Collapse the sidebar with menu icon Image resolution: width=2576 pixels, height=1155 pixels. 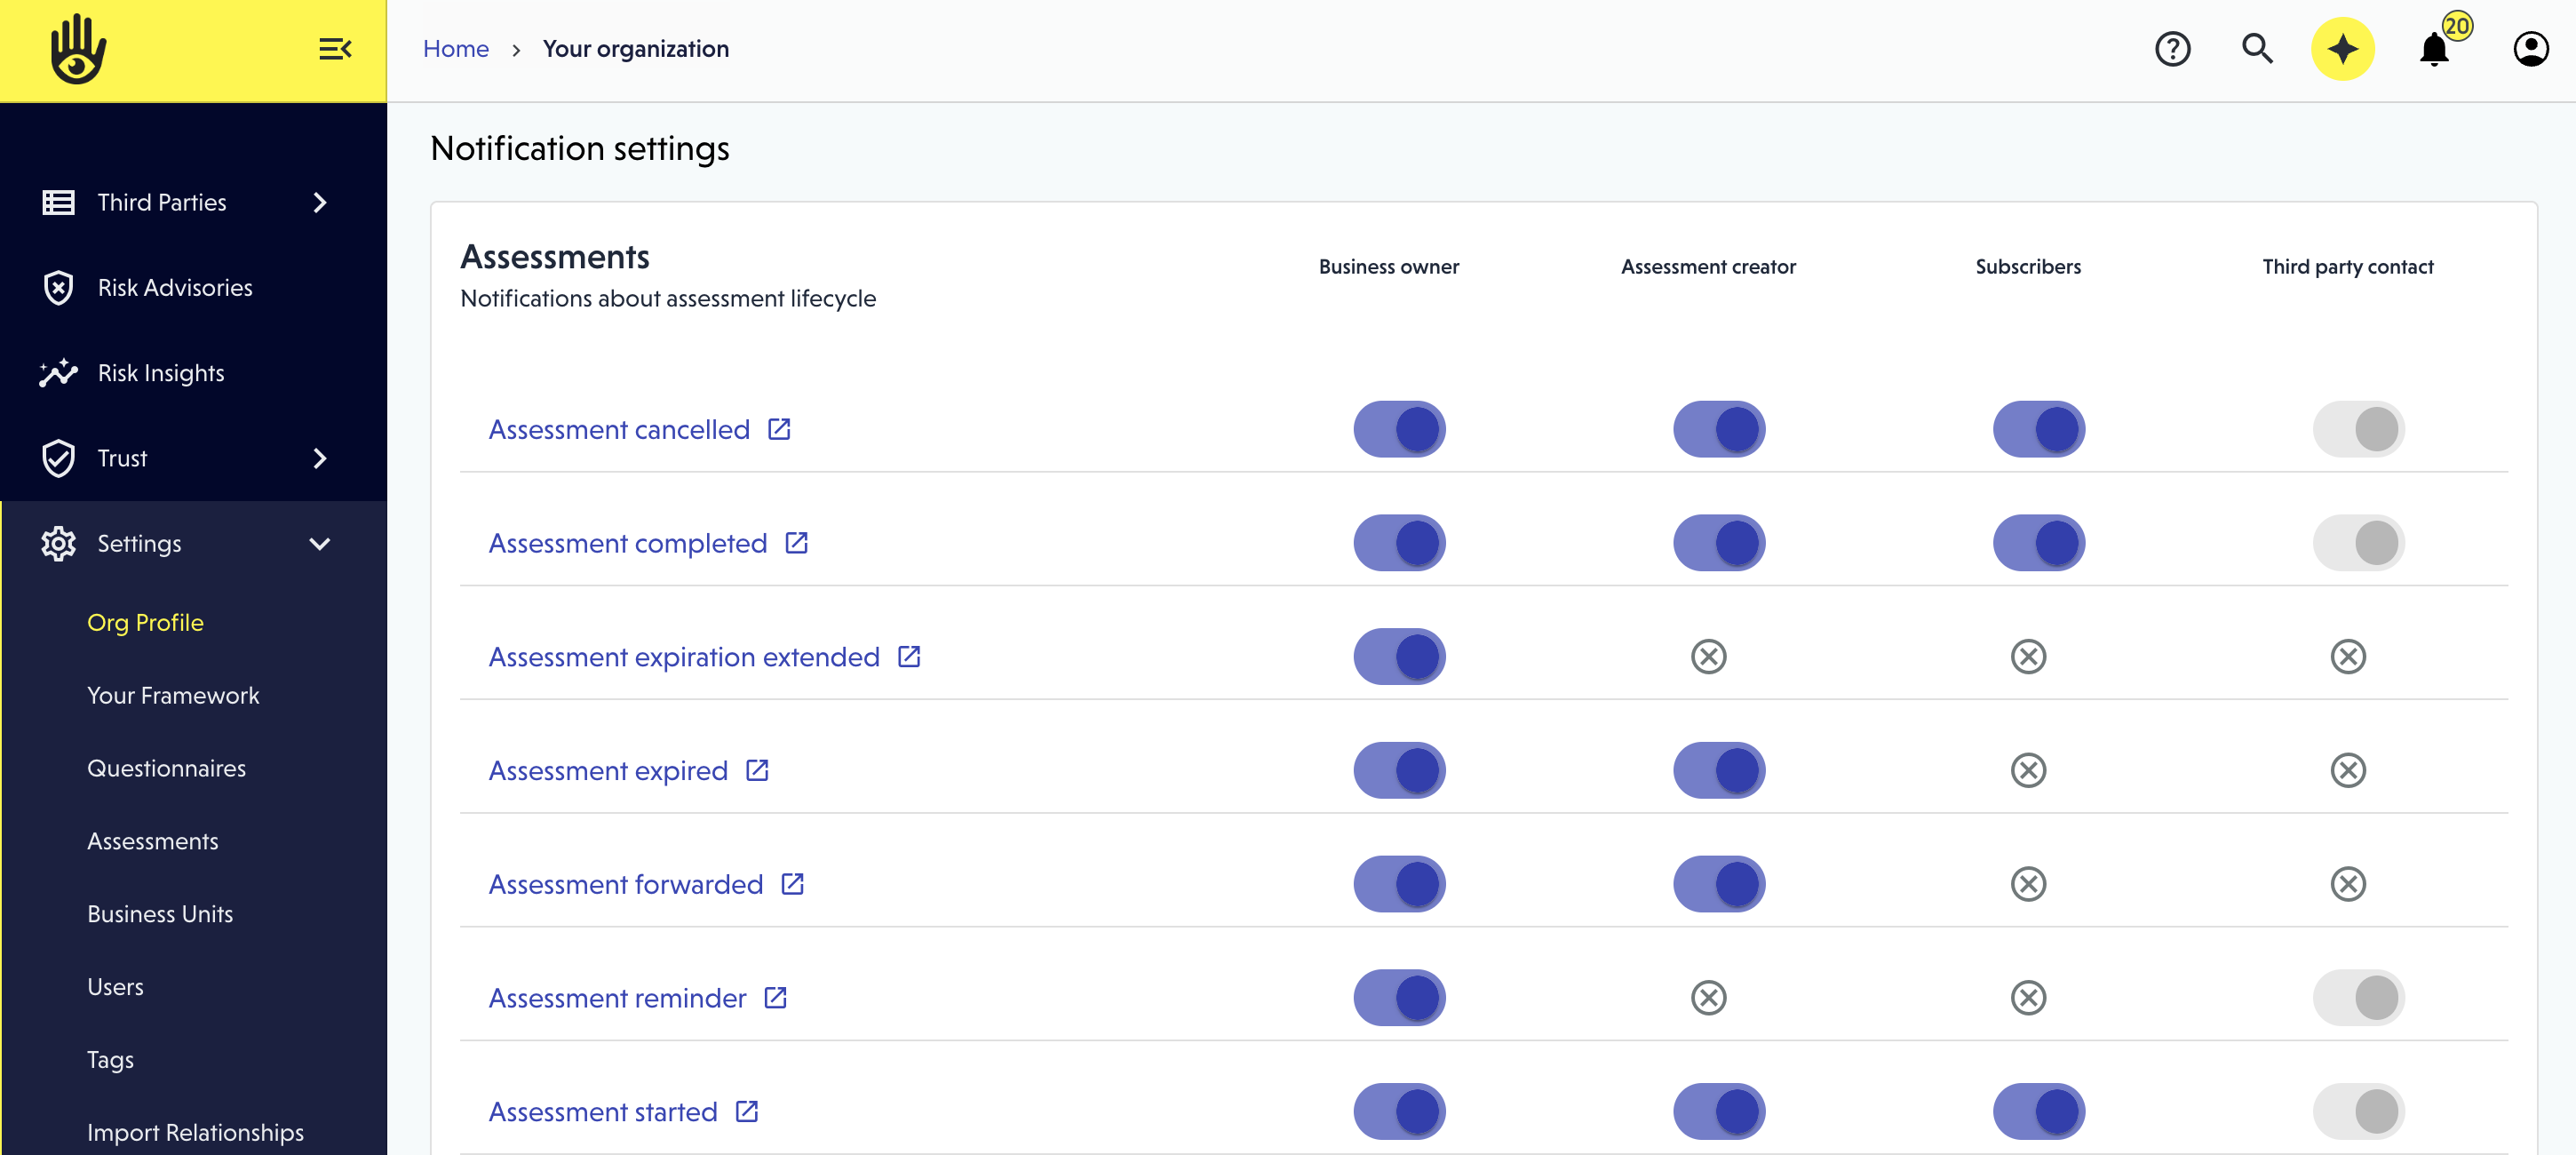point(335,49)
